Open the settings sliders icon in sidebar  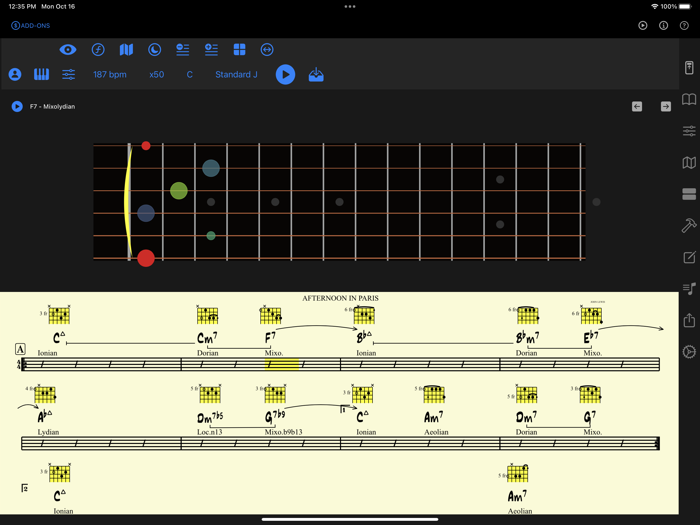(689, 131)
